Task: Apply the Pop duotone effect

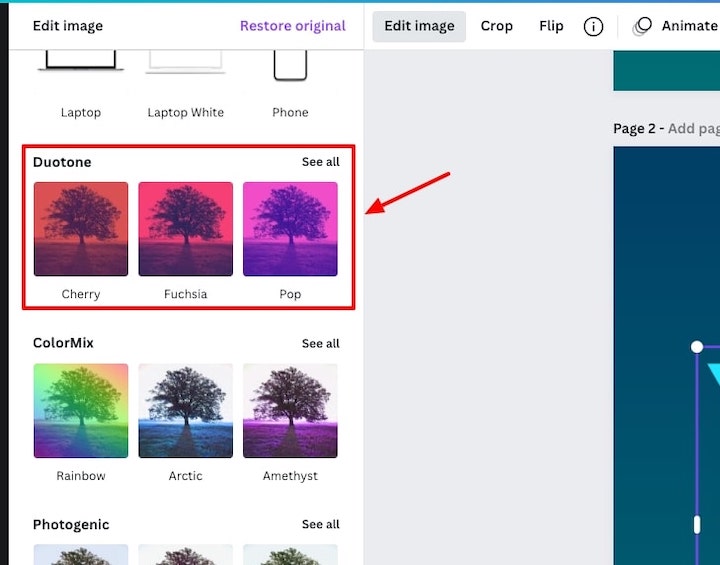Action: pos(290,229)
